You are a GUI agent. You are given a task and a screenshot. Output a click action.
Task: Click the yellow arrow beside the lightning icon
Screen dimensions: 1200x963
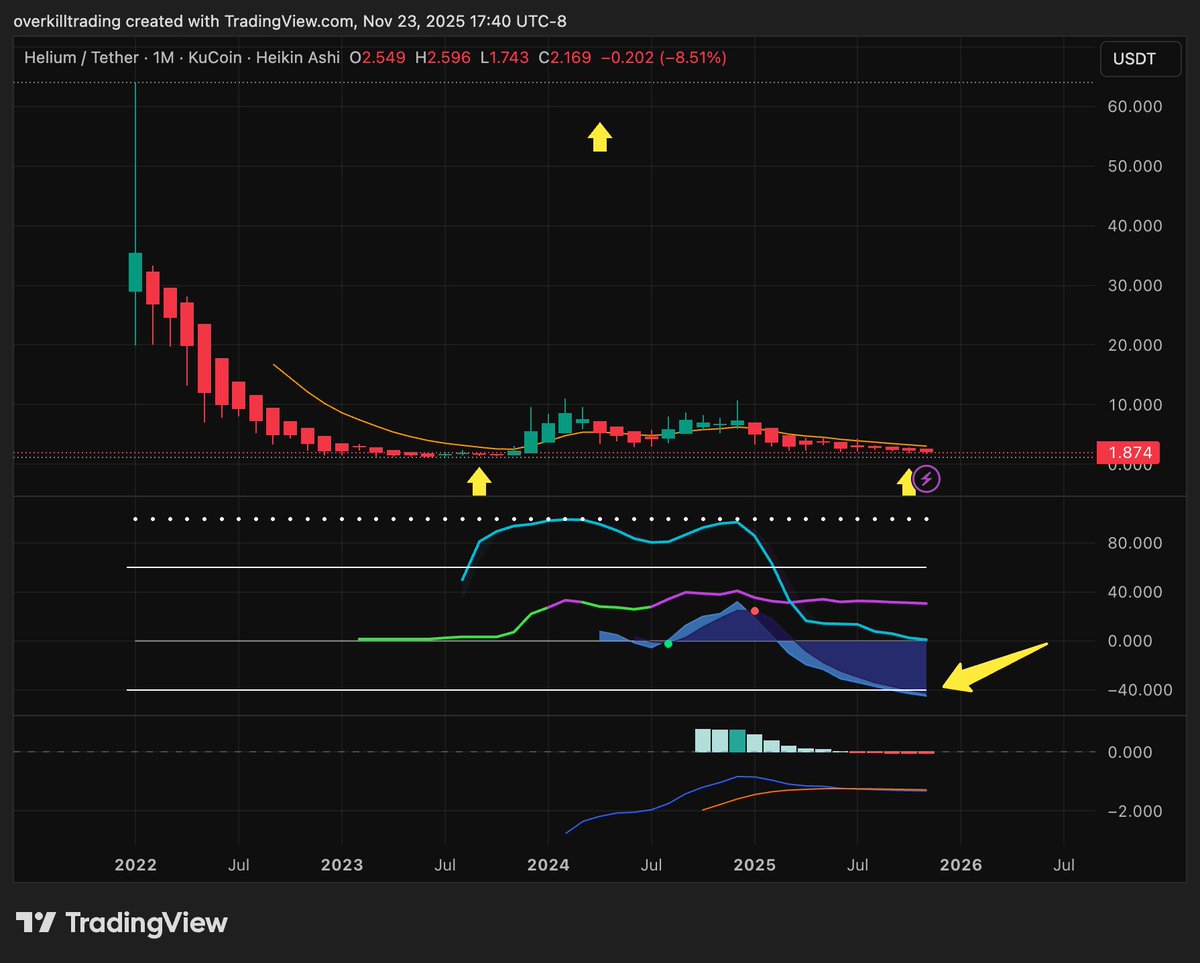(x=906, y=480)
